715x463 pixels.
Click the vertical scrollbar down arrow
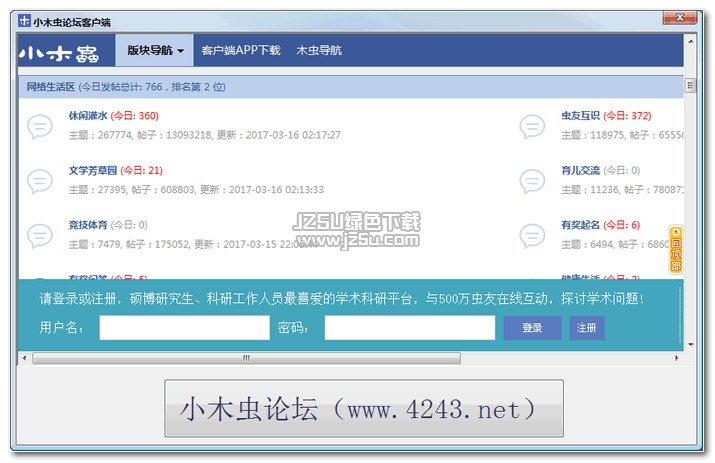point(691,345)
